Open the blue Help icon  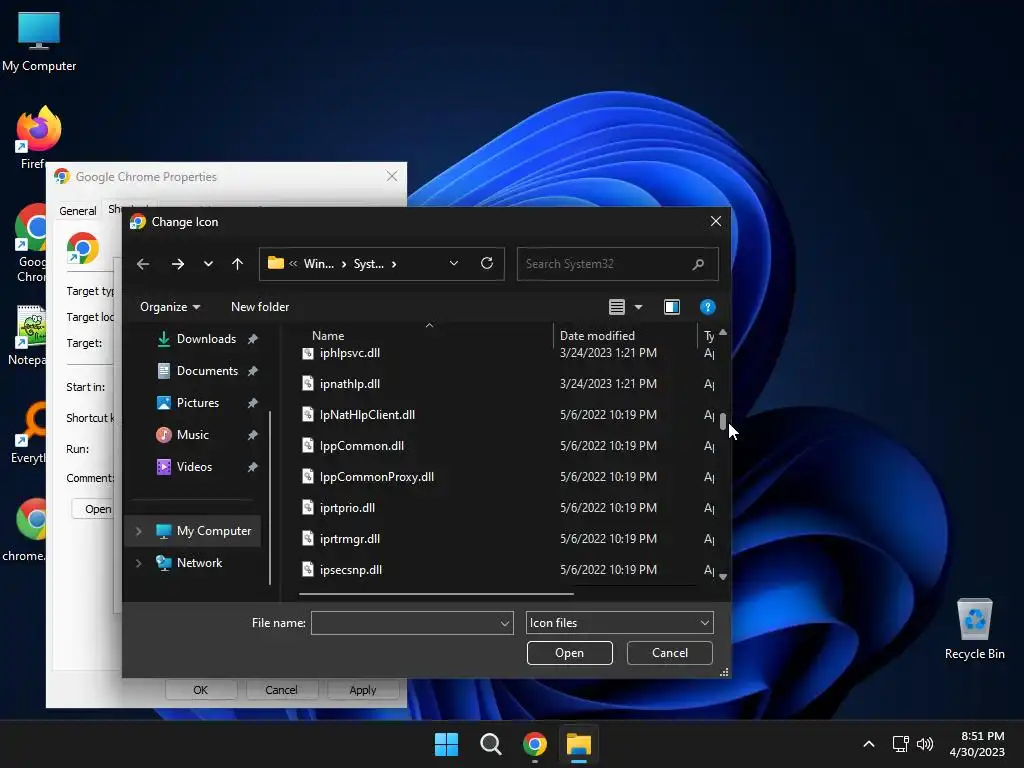[707, 307]
